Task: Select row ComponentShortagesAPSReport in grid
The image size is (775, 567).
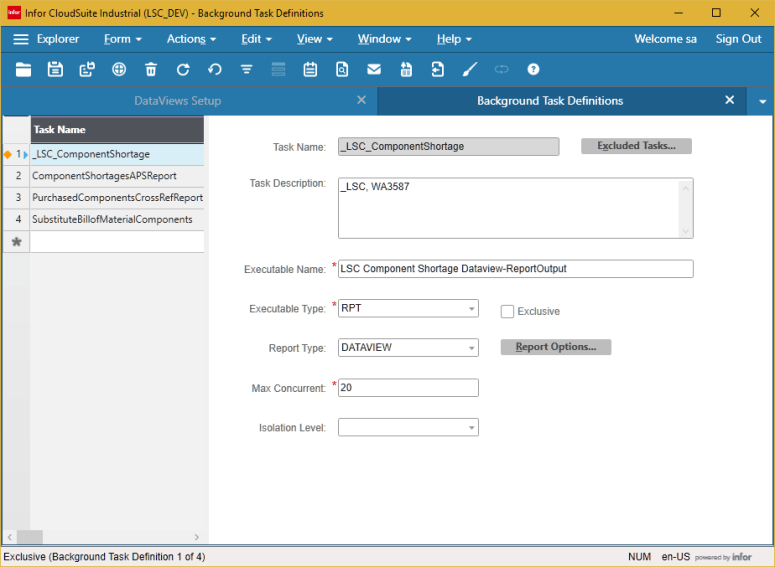Action: [x=117, y=176]
